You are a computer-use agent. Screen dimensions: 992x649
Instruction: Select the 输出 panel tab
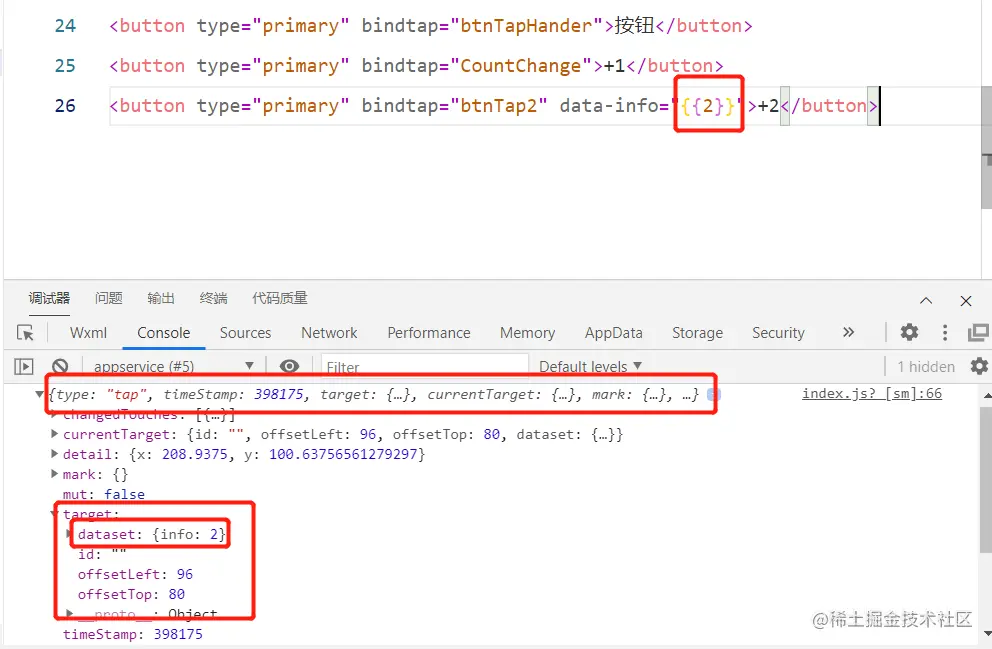[x=161, y=298]
